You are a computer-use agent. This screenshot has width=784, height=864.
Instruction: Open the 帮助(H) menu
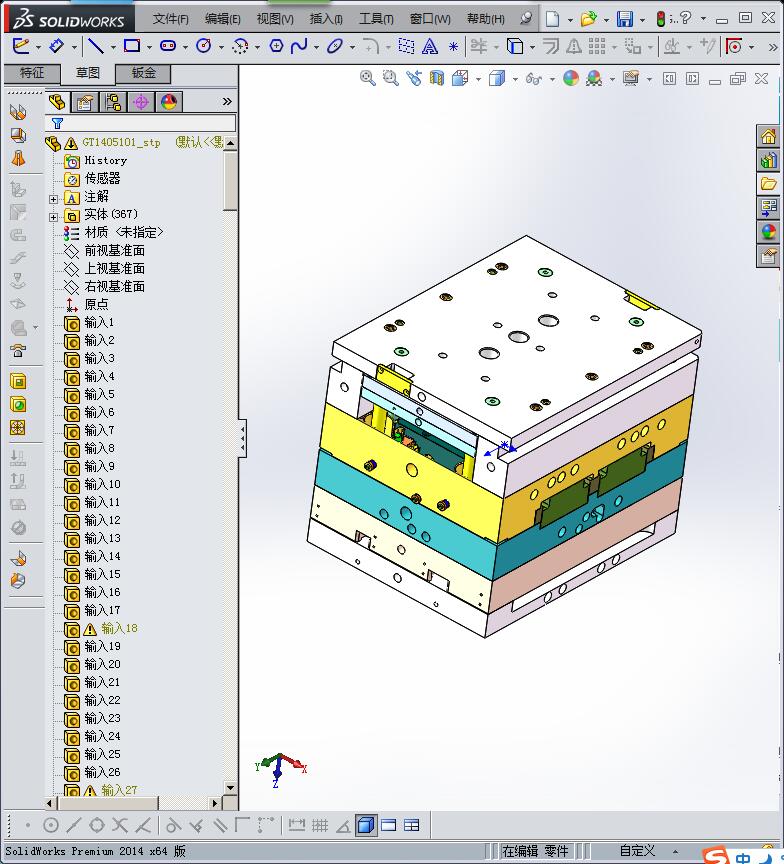click(485, 19)
